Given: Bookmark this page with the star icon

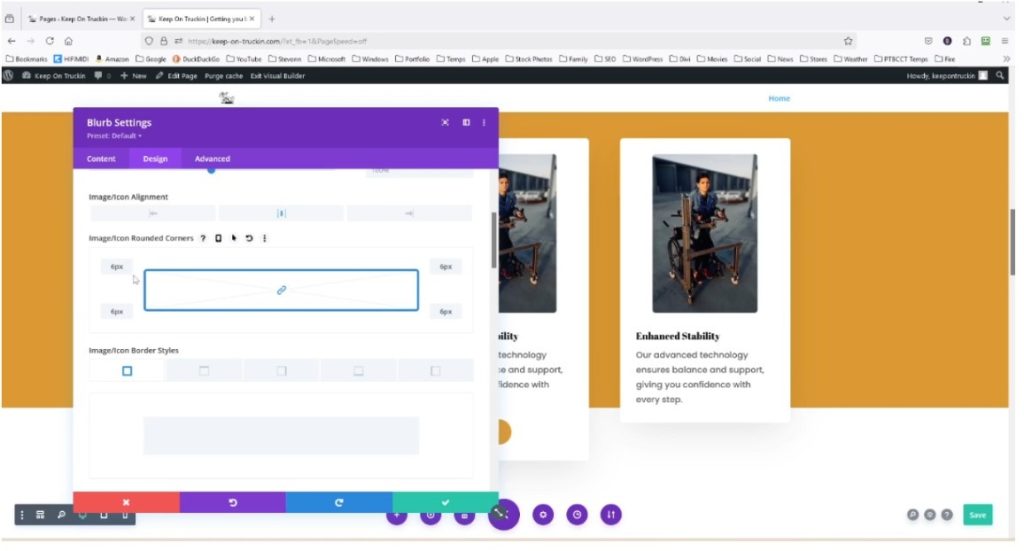Looking at the screenshot, I should point(848,40).
